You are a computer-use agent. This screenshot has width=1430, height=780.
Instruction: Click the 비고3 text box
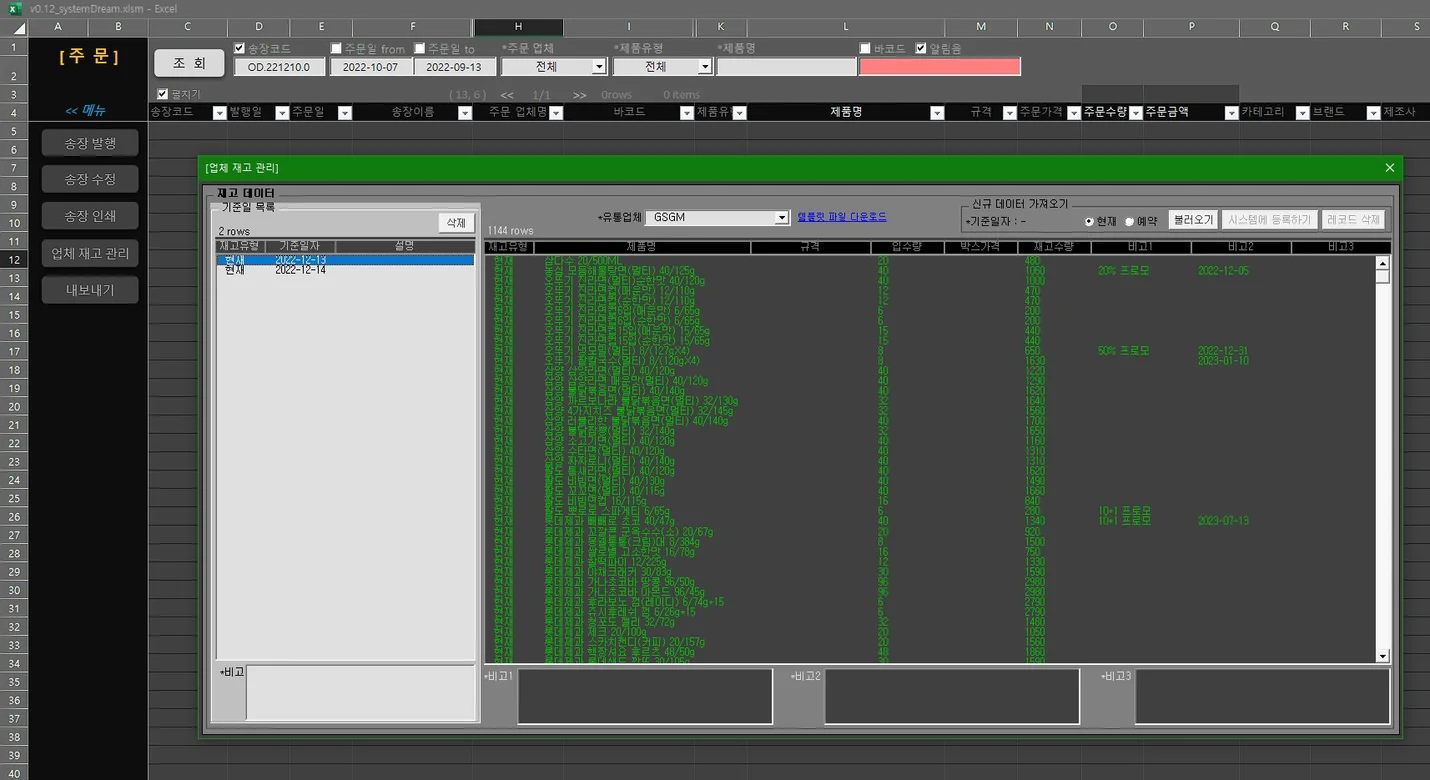click(x=1262, y=696)
